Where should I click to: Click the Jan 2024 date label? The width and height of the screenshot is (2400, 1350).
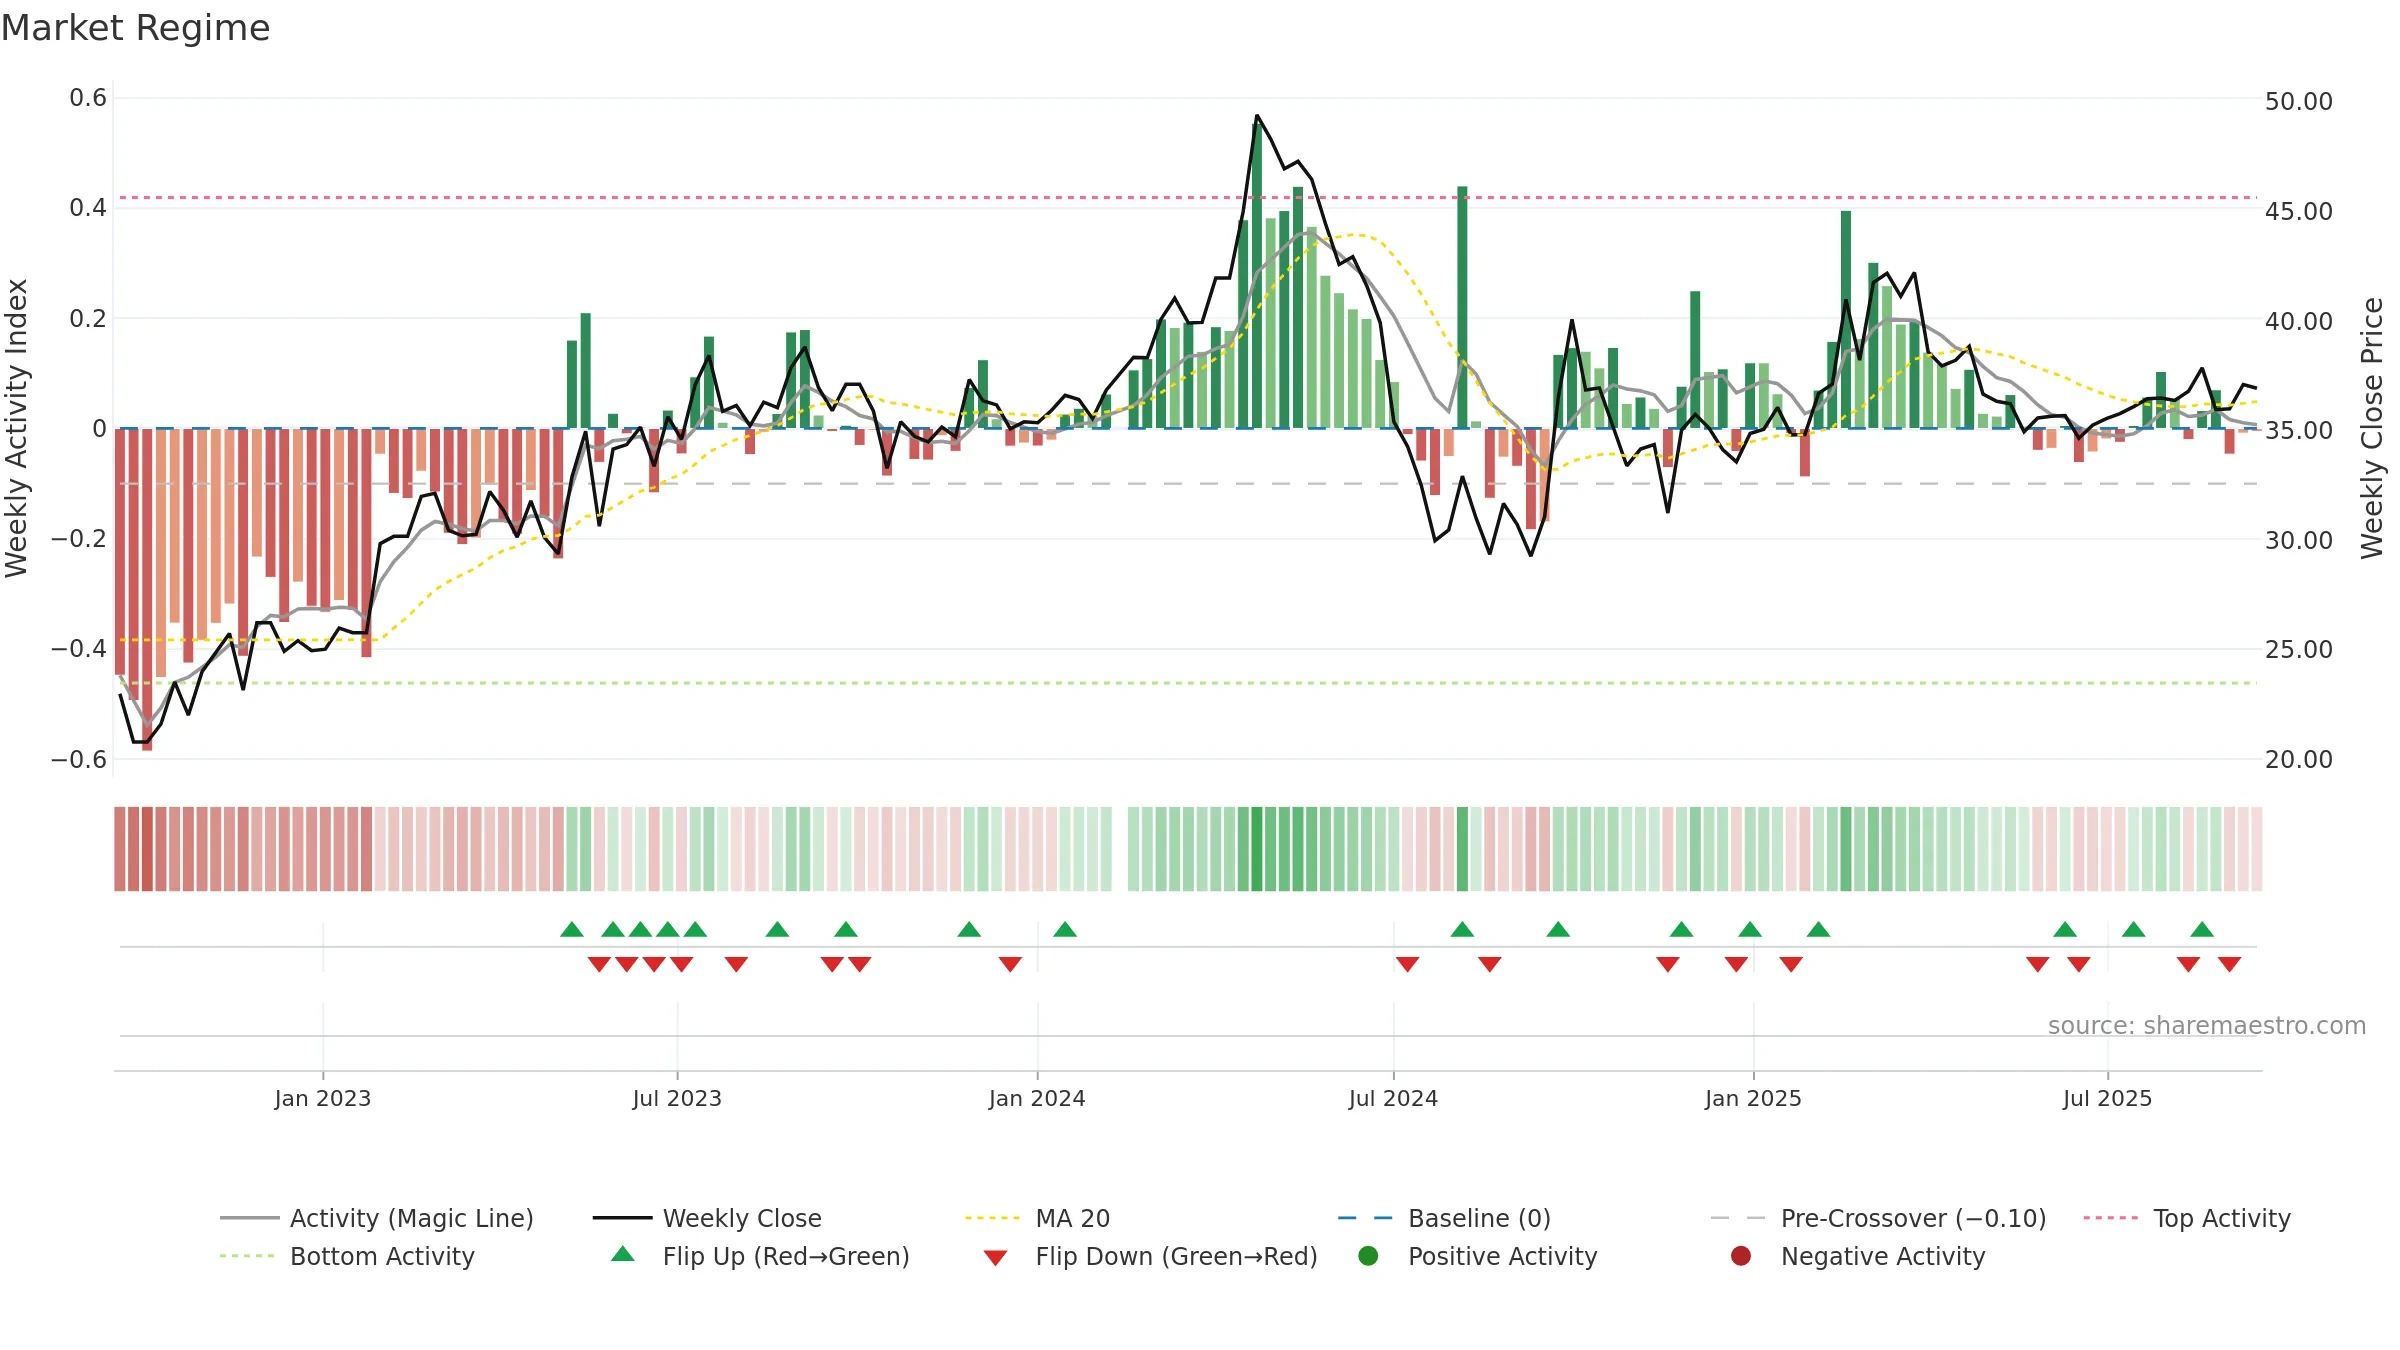pyautogui.click(x=1037, y=1098)
